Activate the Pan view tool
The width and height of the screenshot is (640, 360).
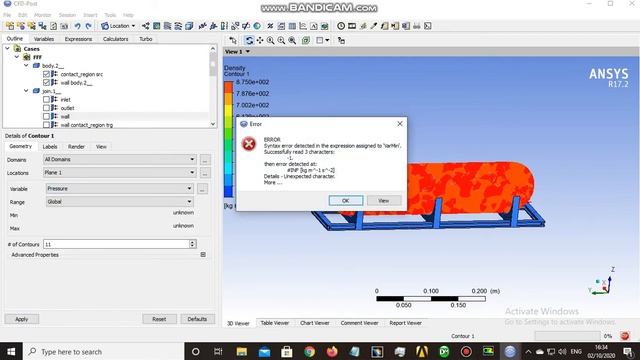point(260,40)
